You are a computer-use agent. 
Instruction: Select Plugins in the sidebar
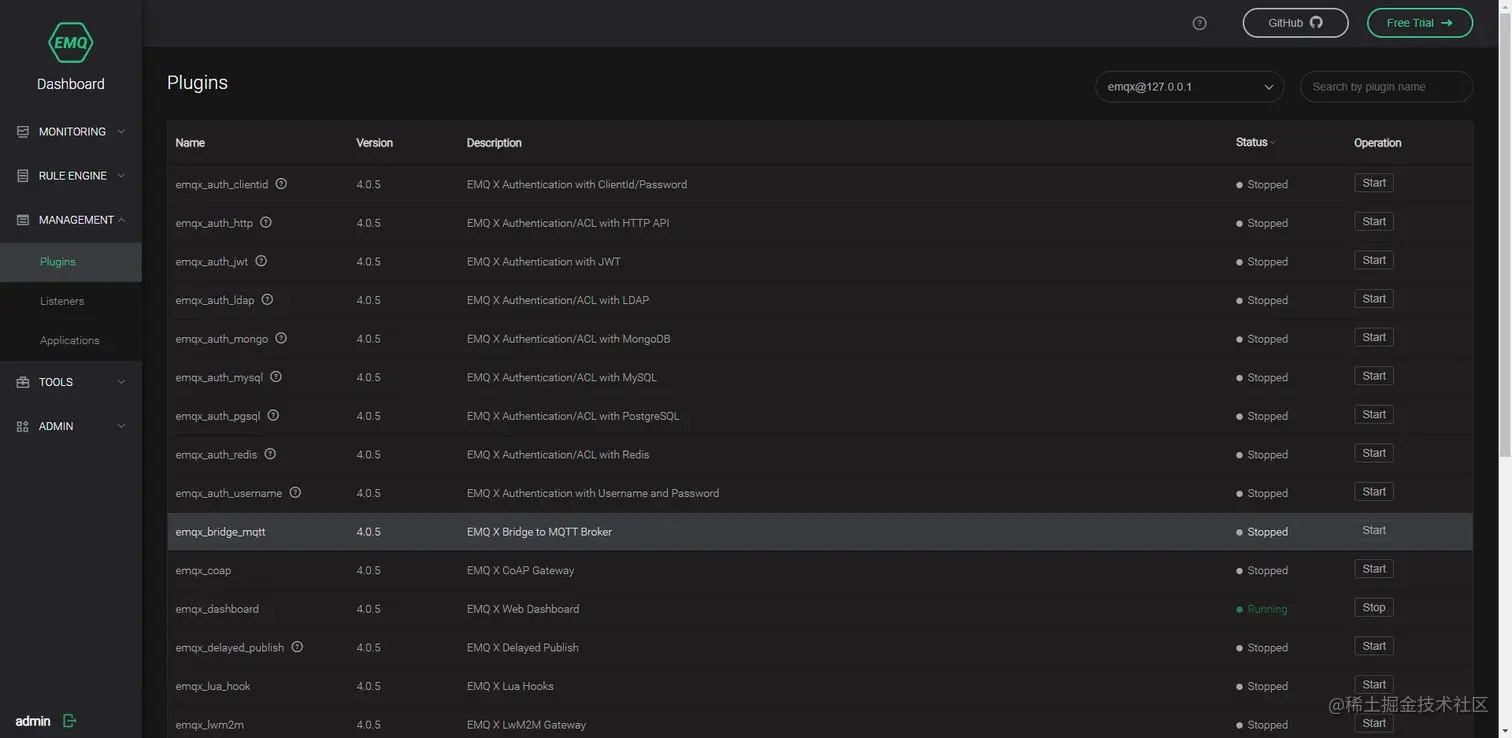pos(71,262)
